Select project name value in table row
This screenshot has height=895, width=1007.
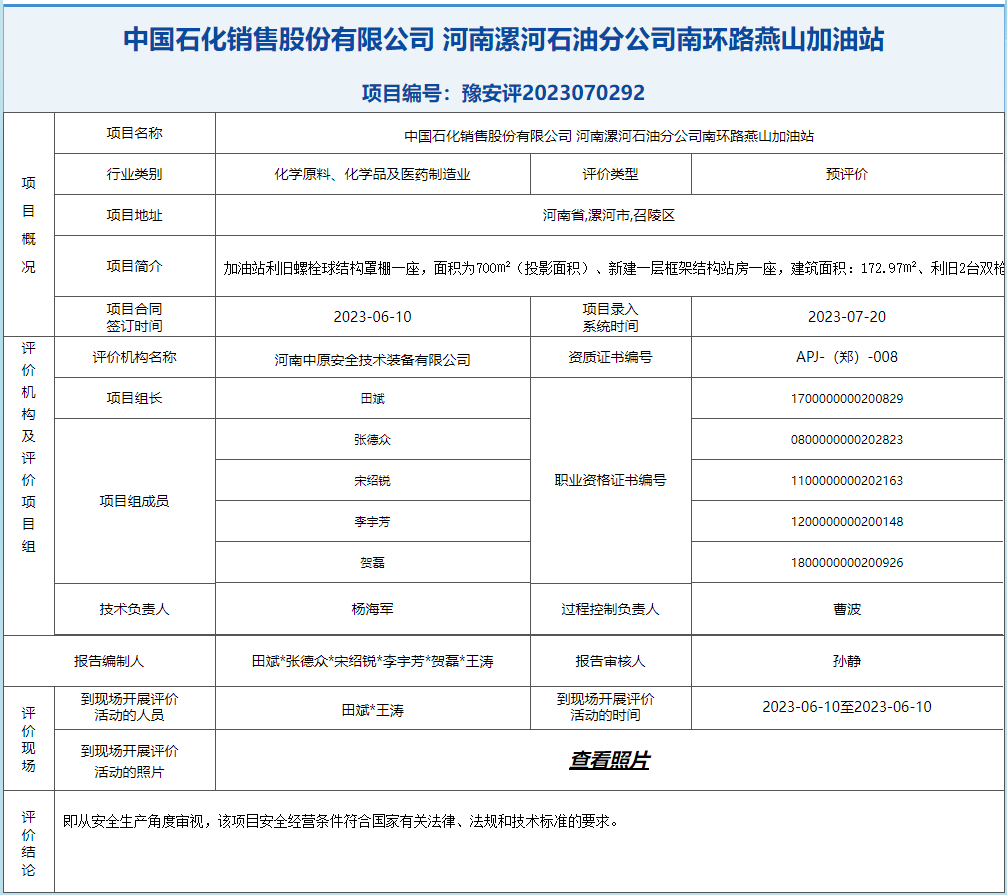point(609,136)
